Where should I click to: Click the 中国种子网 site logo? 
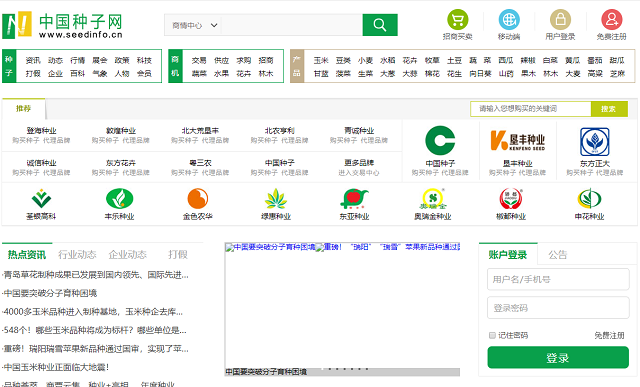click(62, 25)
